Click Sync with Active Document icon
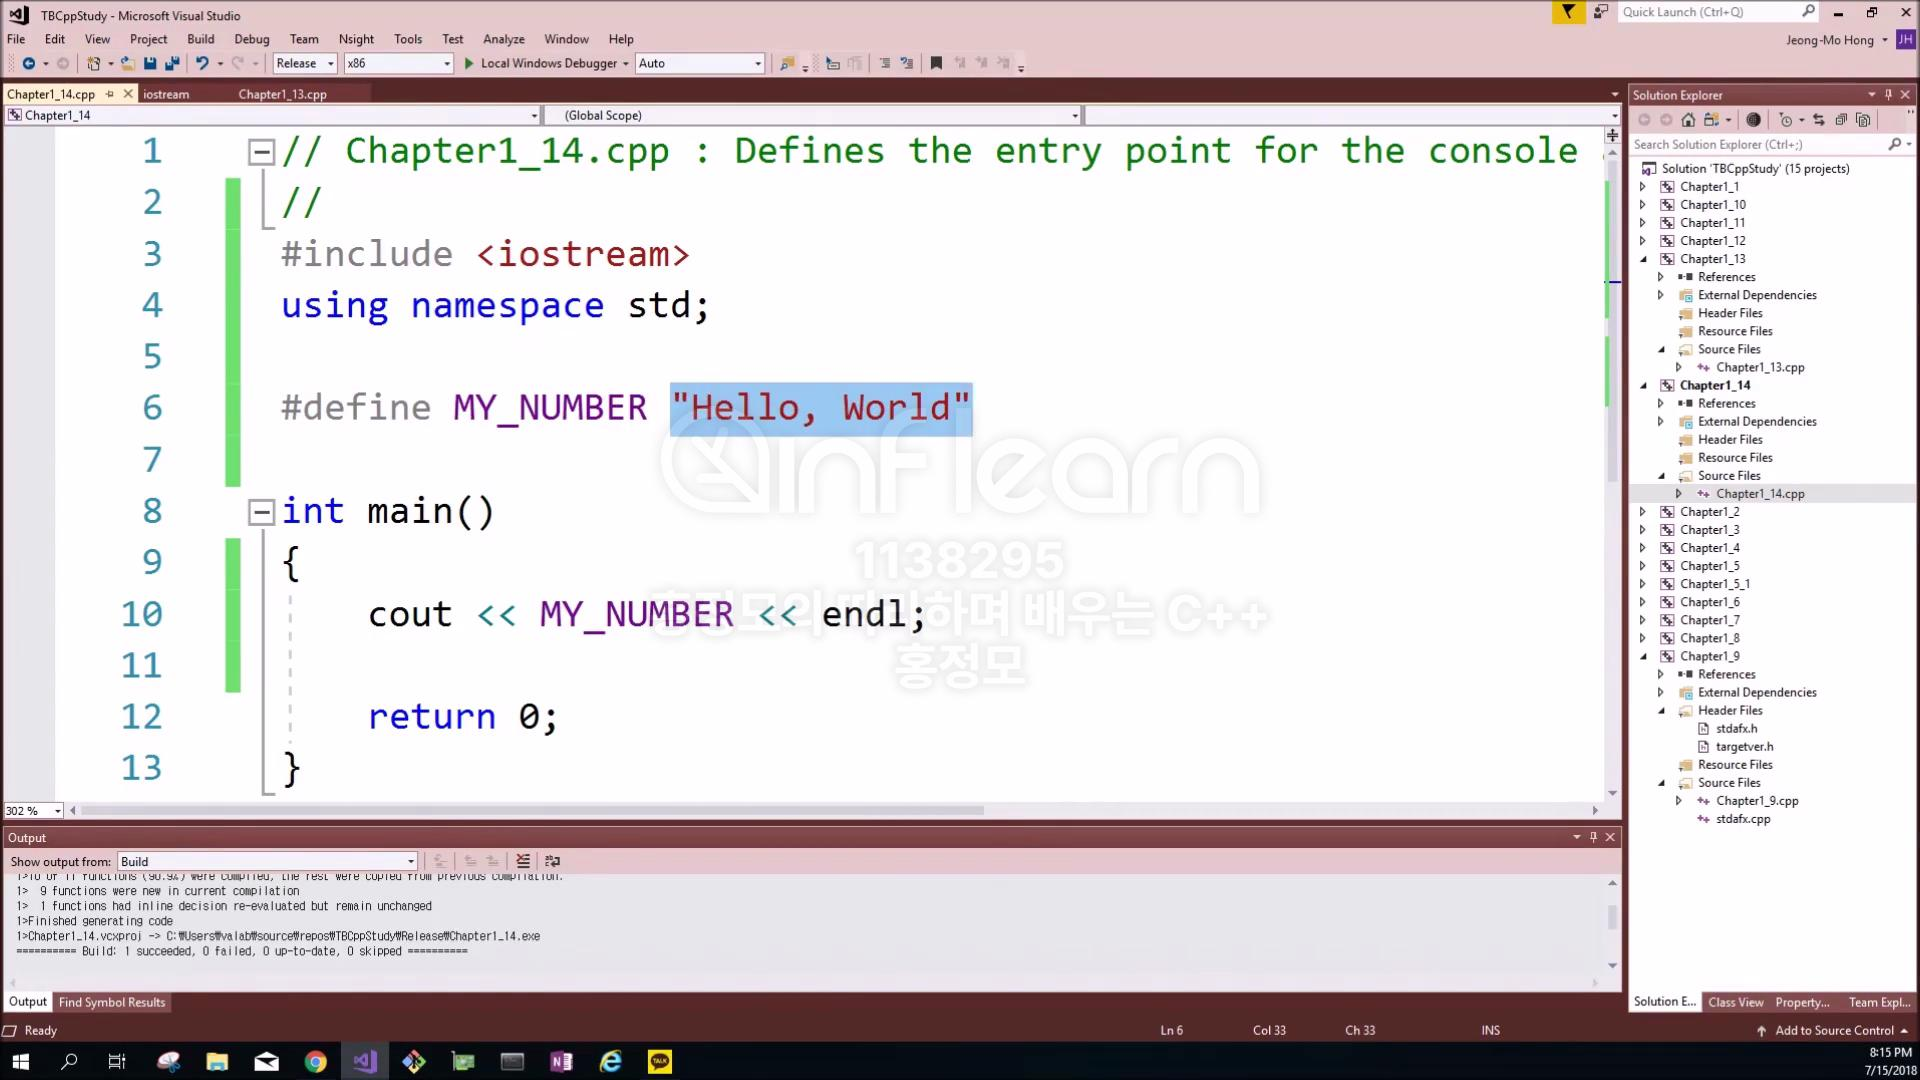This screenshot has height=1080, width=1920. click(x=1818, y=120)
